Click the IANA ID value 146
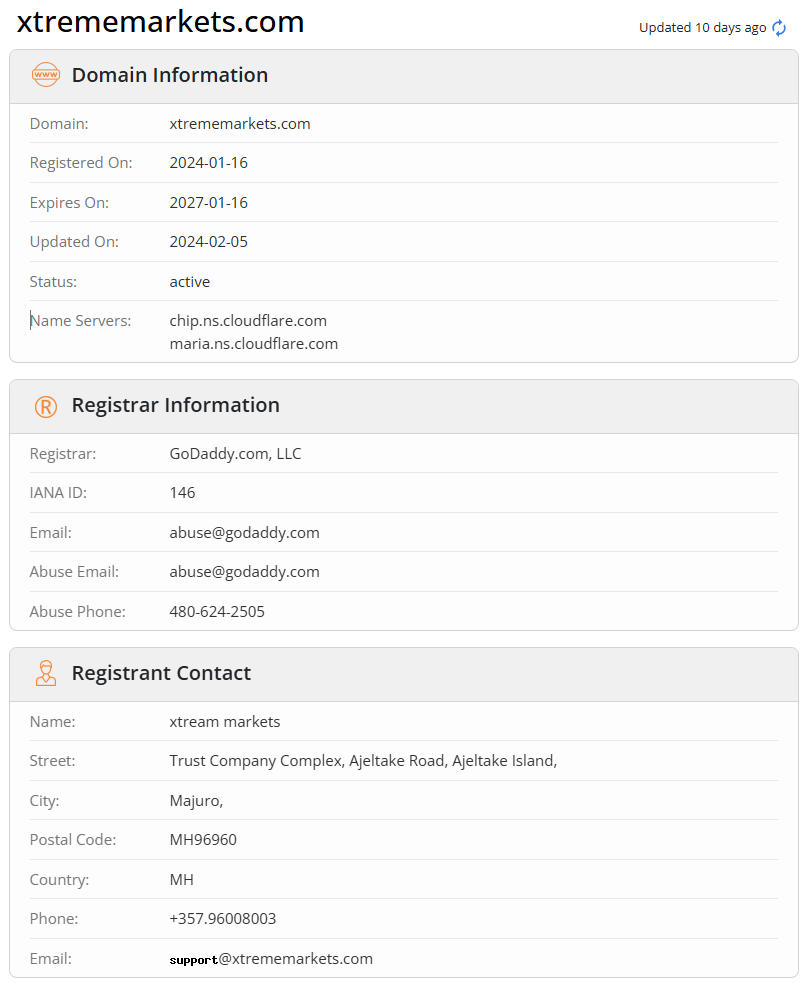Screen dimensions: 807x986 point(183,493)
